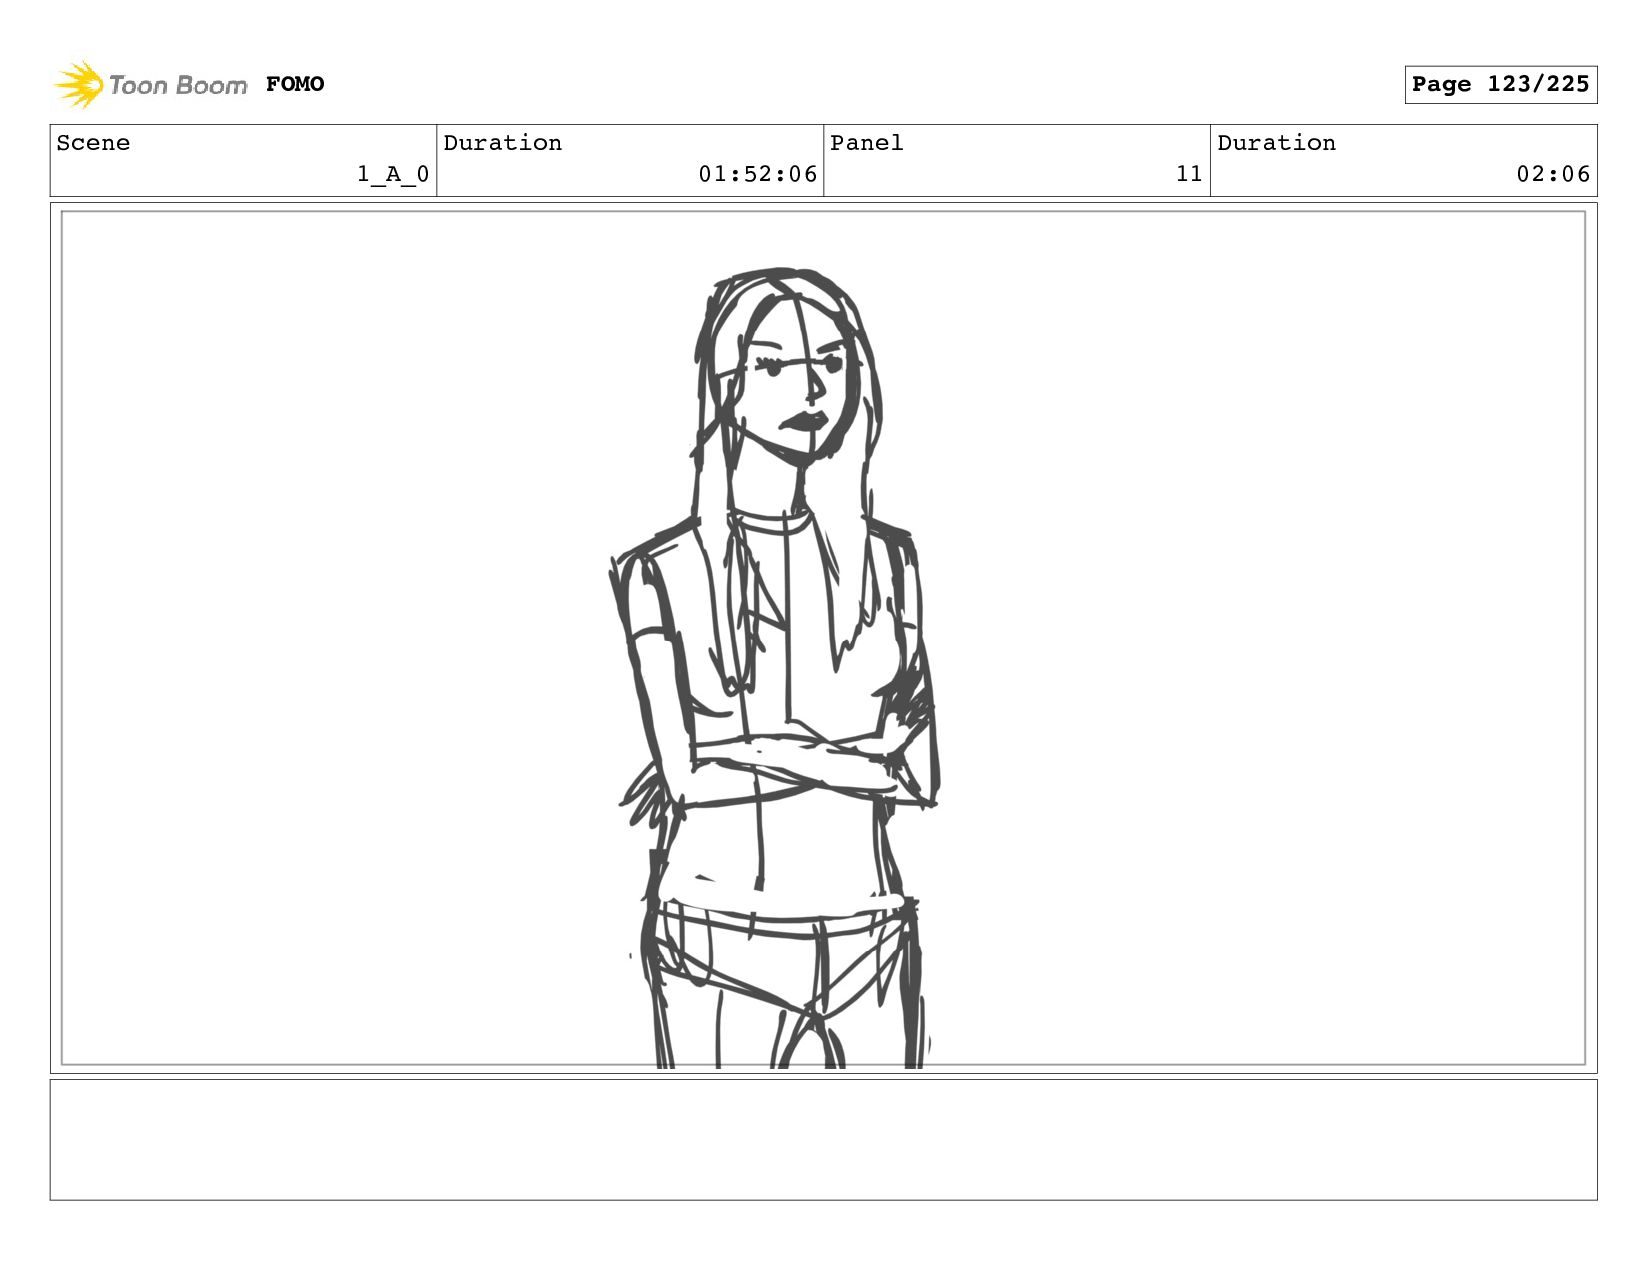This screenshot has width=1650, height=1275.
Task: Select the Scene label
Action: tap(93, 143)
